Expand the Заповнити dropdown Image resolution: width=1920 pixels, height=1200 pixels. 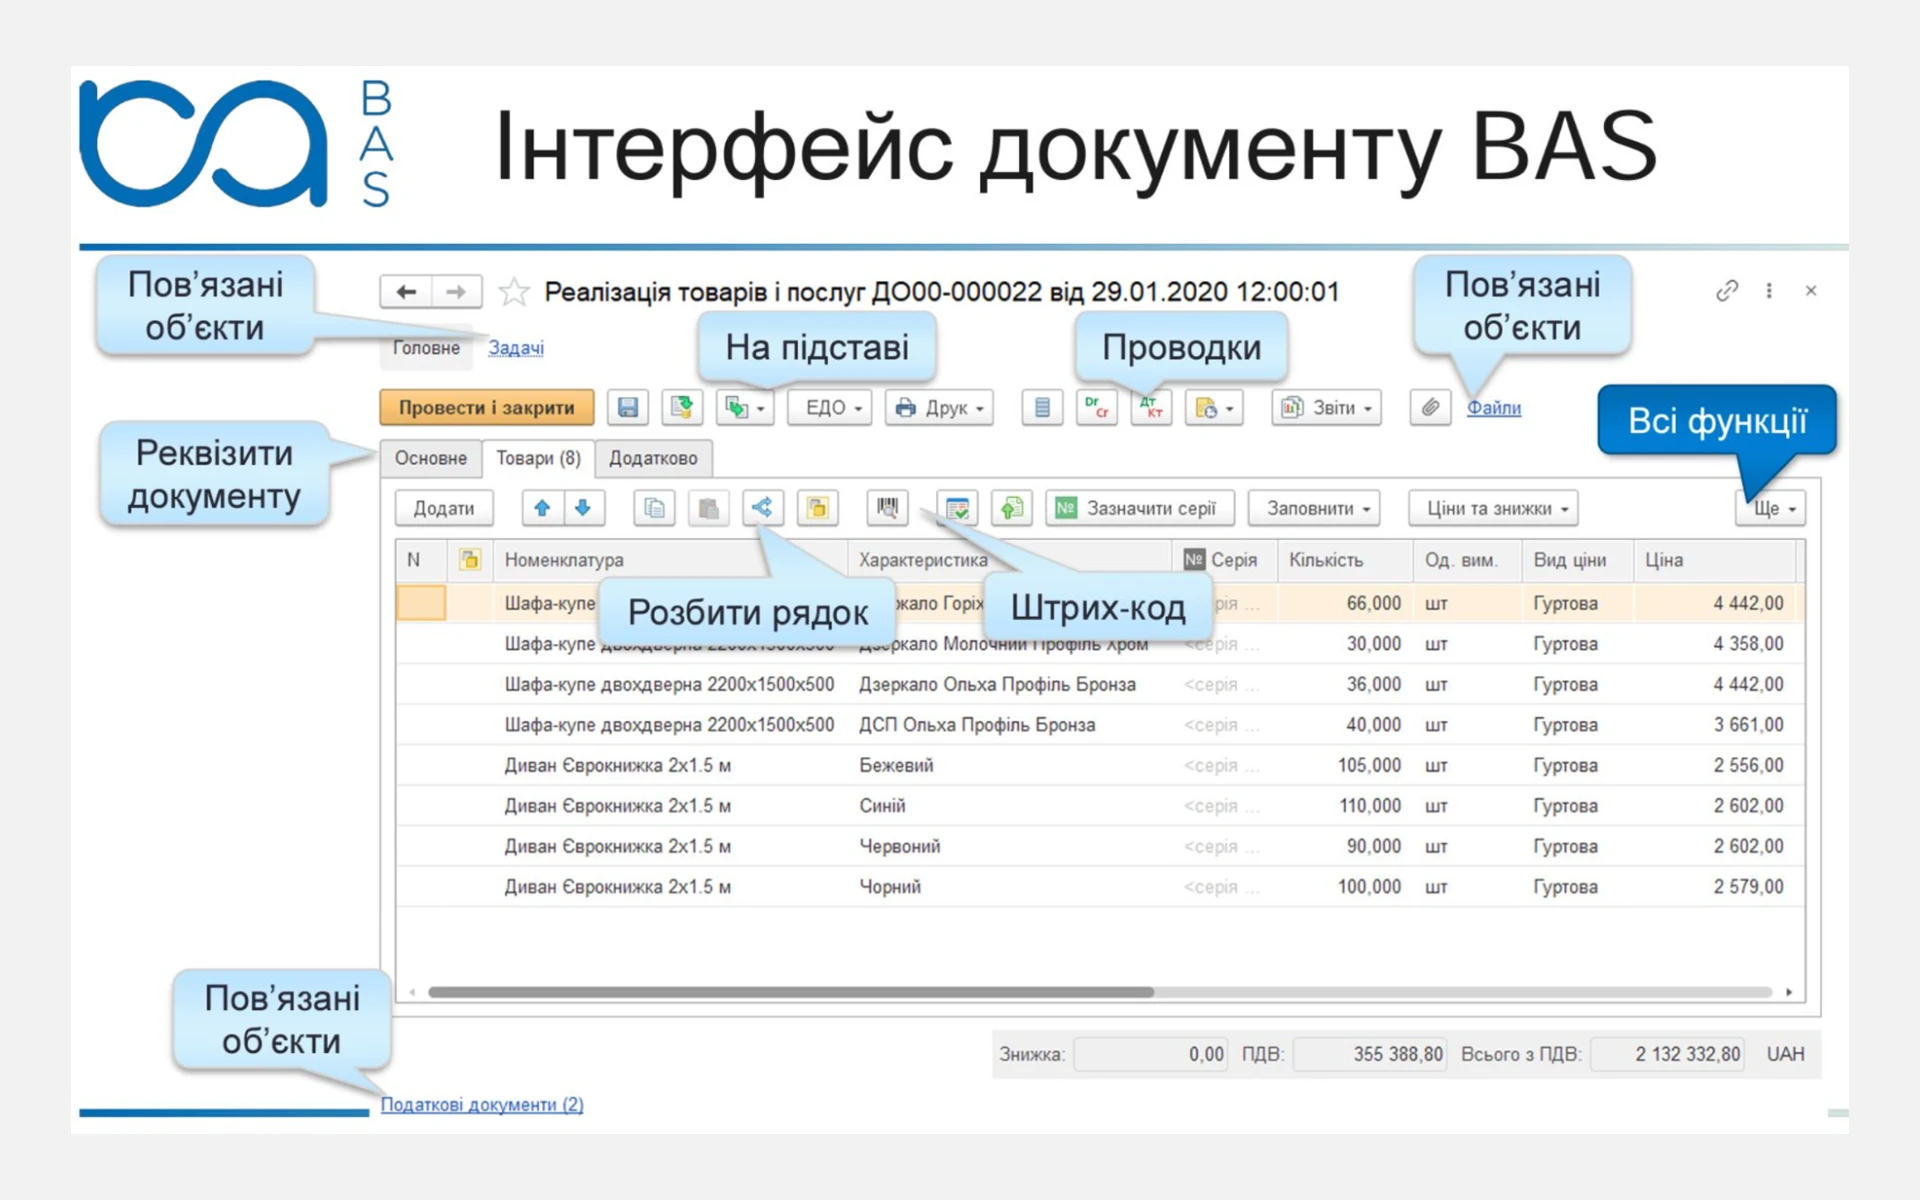coord(1313,508)
